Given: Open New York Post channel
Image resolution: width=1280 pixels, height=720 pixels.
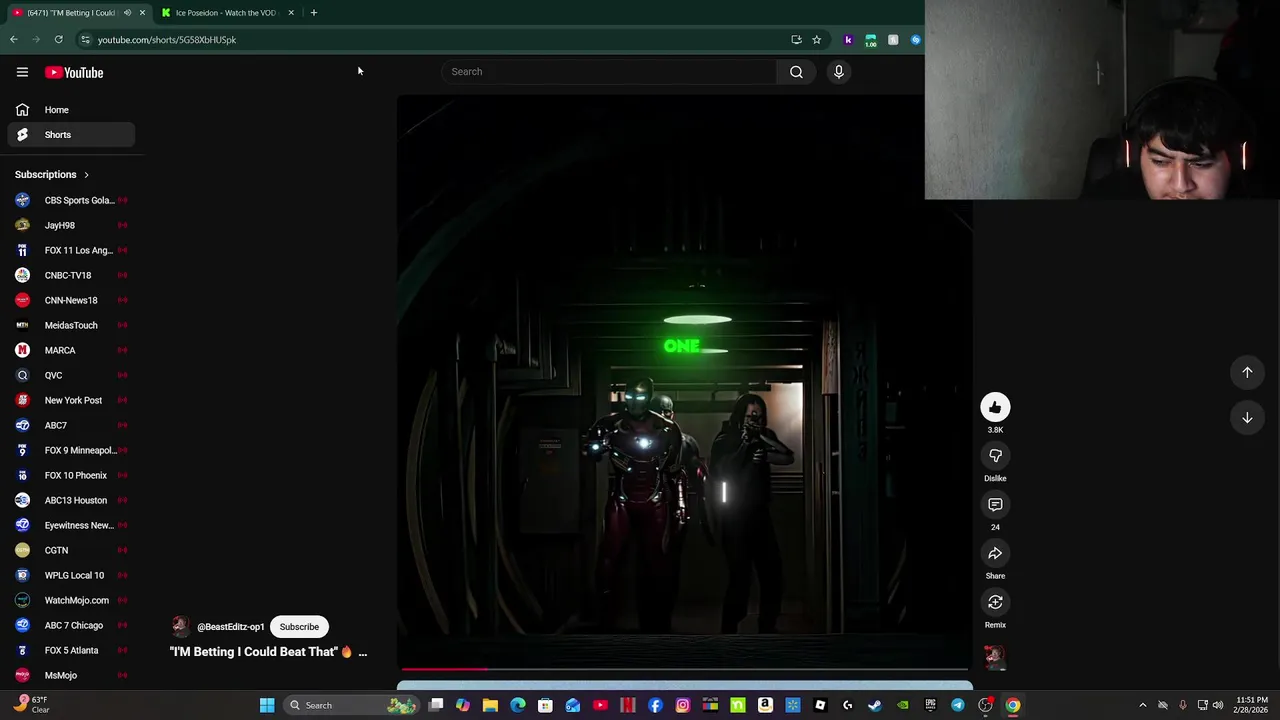Looking at the screenshot, I should [70, 400].
